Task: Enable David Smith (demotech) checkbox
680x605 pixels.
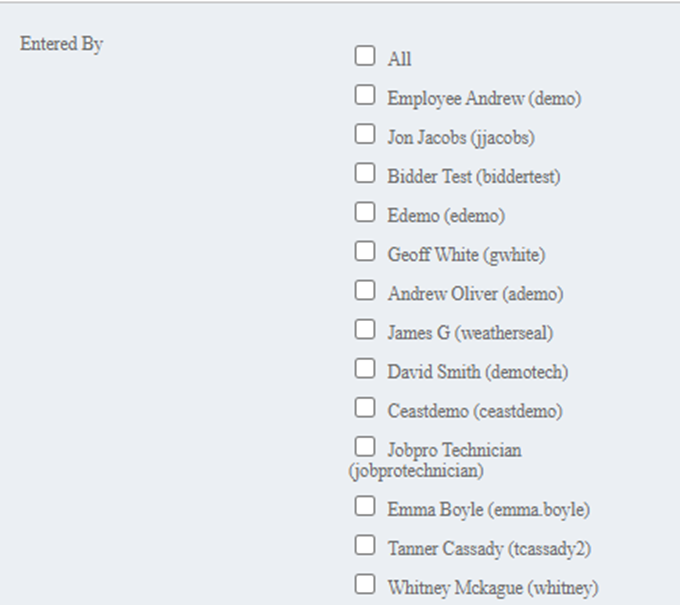Action: (365, 368)
